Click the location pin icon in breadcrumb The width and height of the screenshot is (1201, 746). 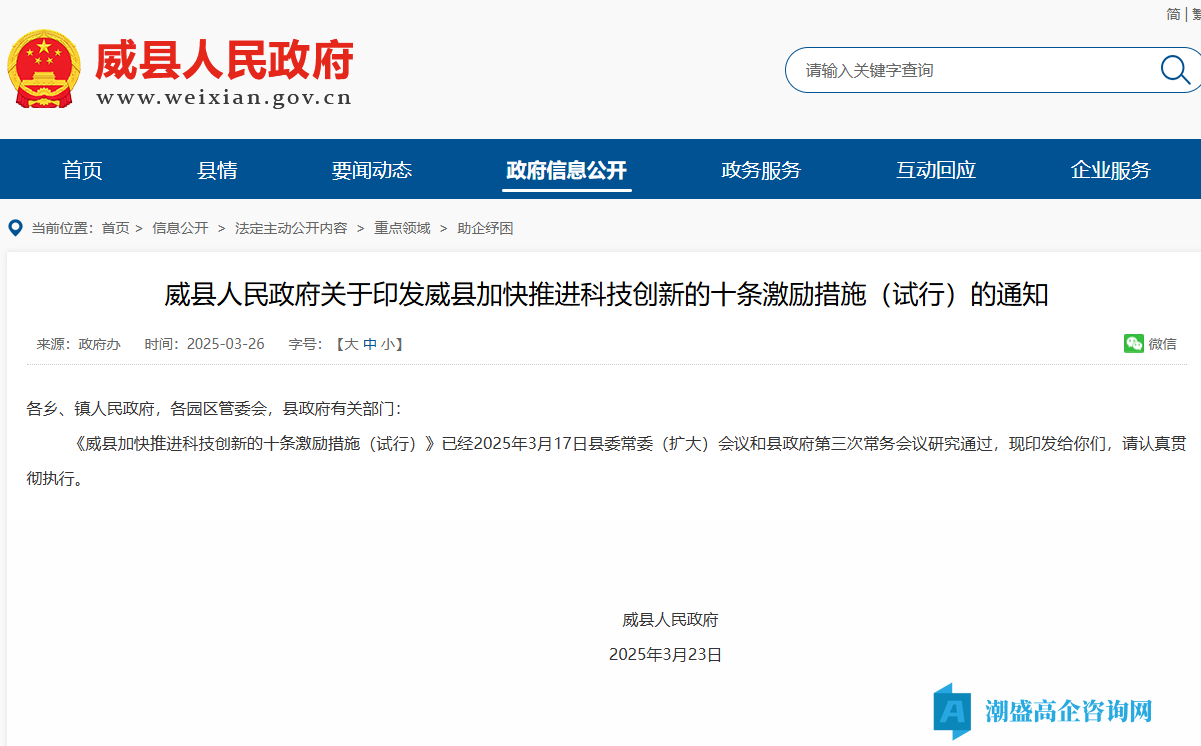point(15,228)
